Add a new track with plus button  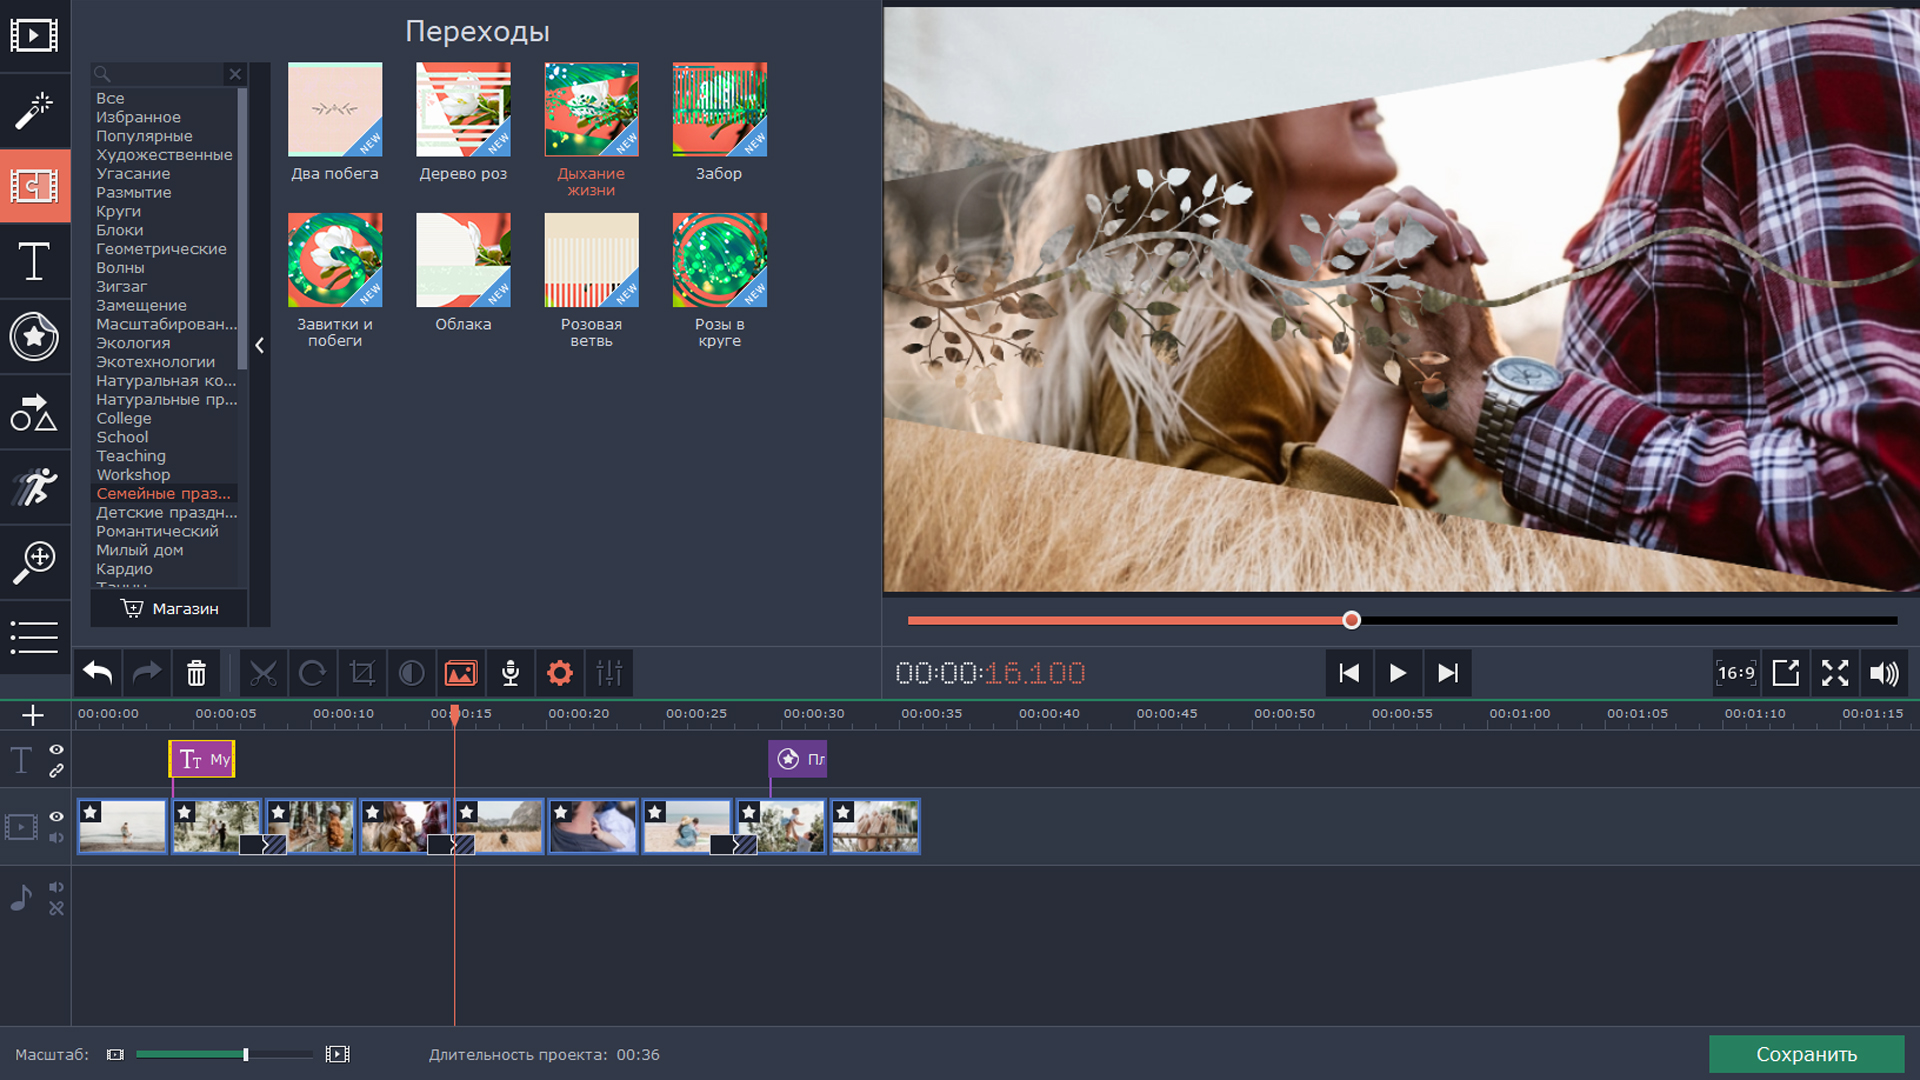(x=33, y=715)
